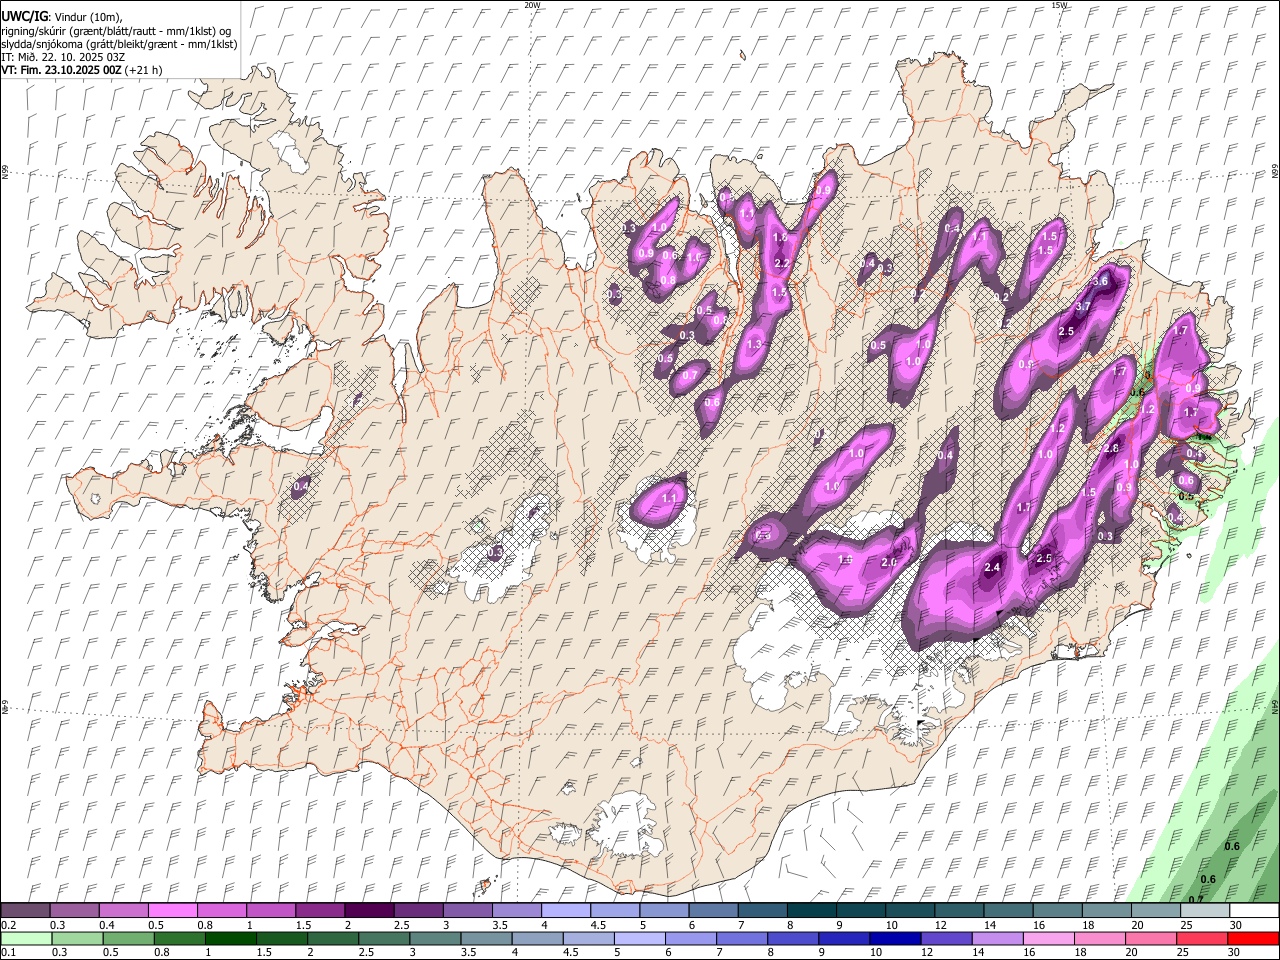Screen dimensions: 1280x960
Task: Pick lower legend swatch between 16 and 18
Action: [1047, 938]
